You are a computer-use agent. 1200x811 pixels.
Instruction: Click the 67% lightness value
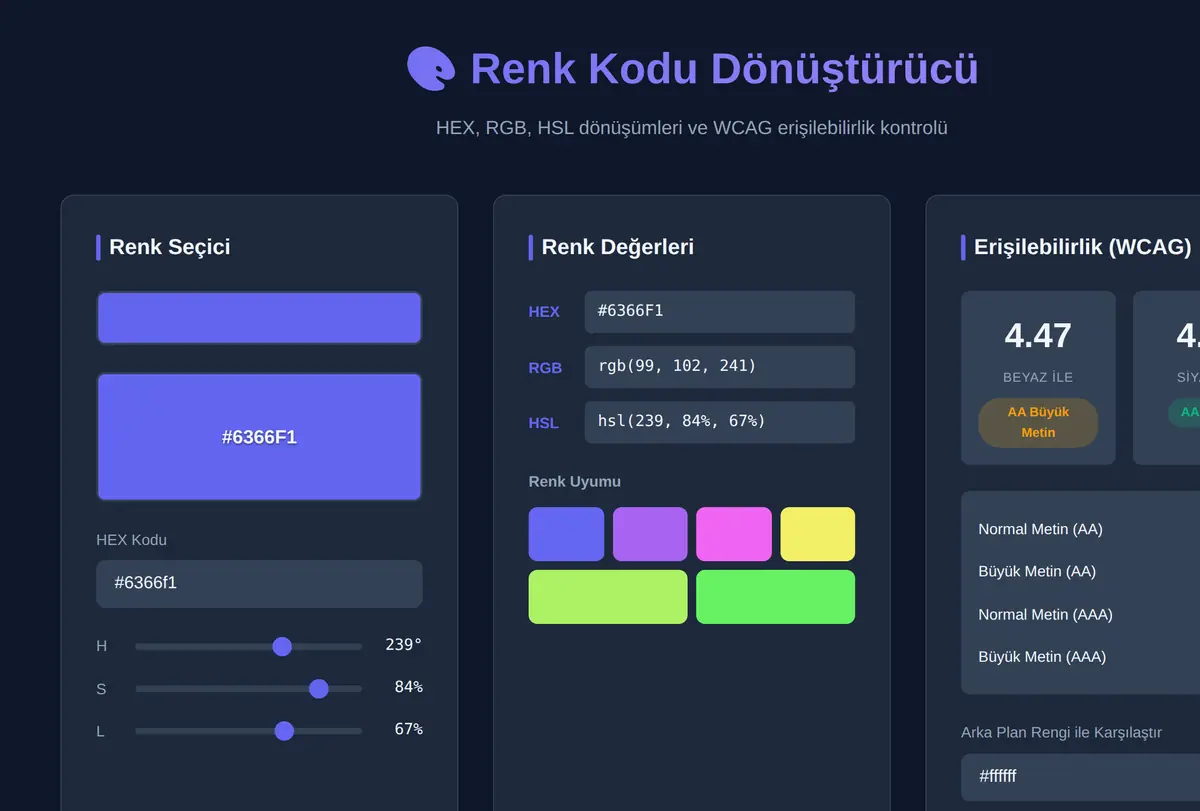pyautogui.click(x=409, y=729)
